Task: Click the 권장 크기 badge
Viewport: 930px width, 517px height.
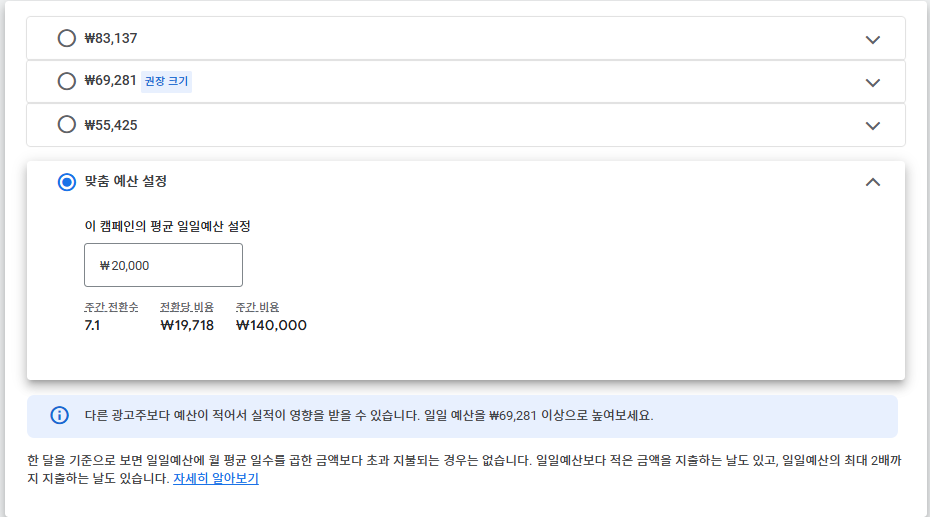Action: point(166,81)
